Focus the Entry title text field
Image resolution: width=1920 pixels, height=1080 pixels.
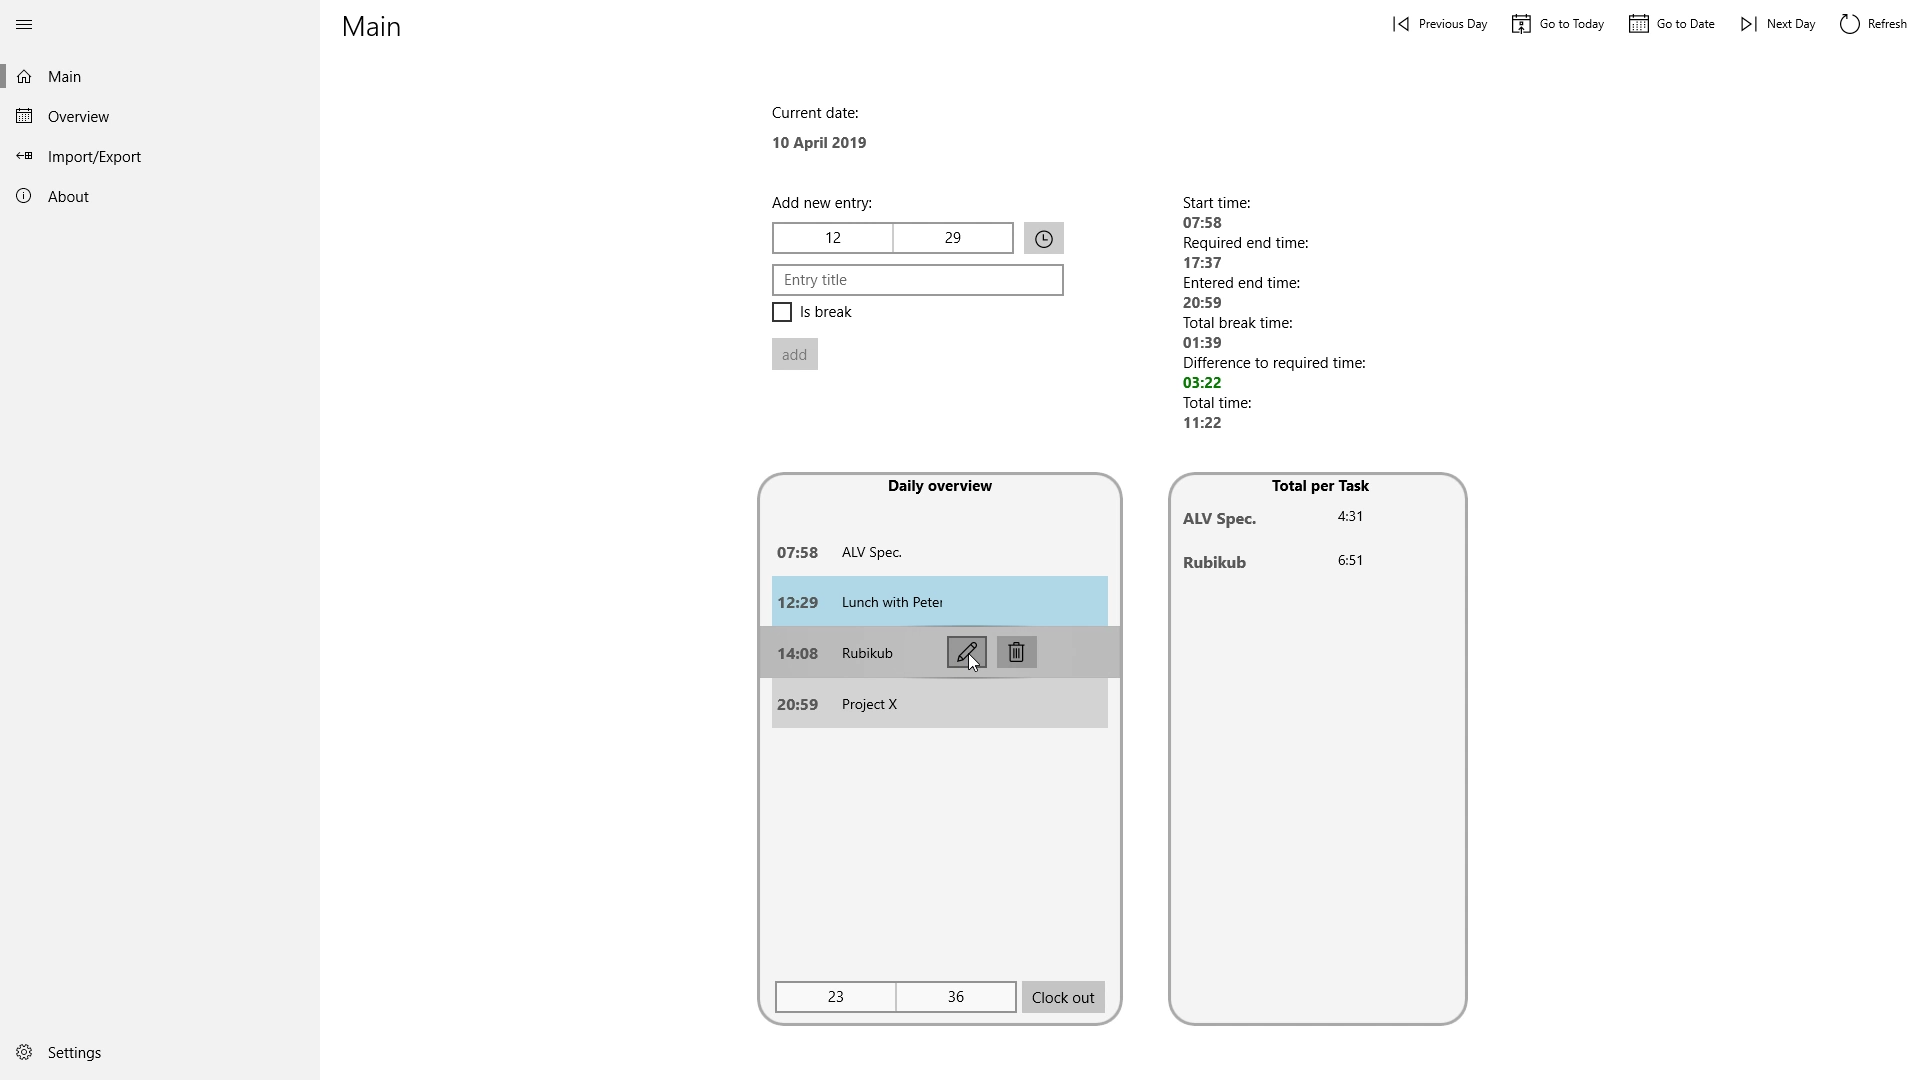[x=917, y=280]
